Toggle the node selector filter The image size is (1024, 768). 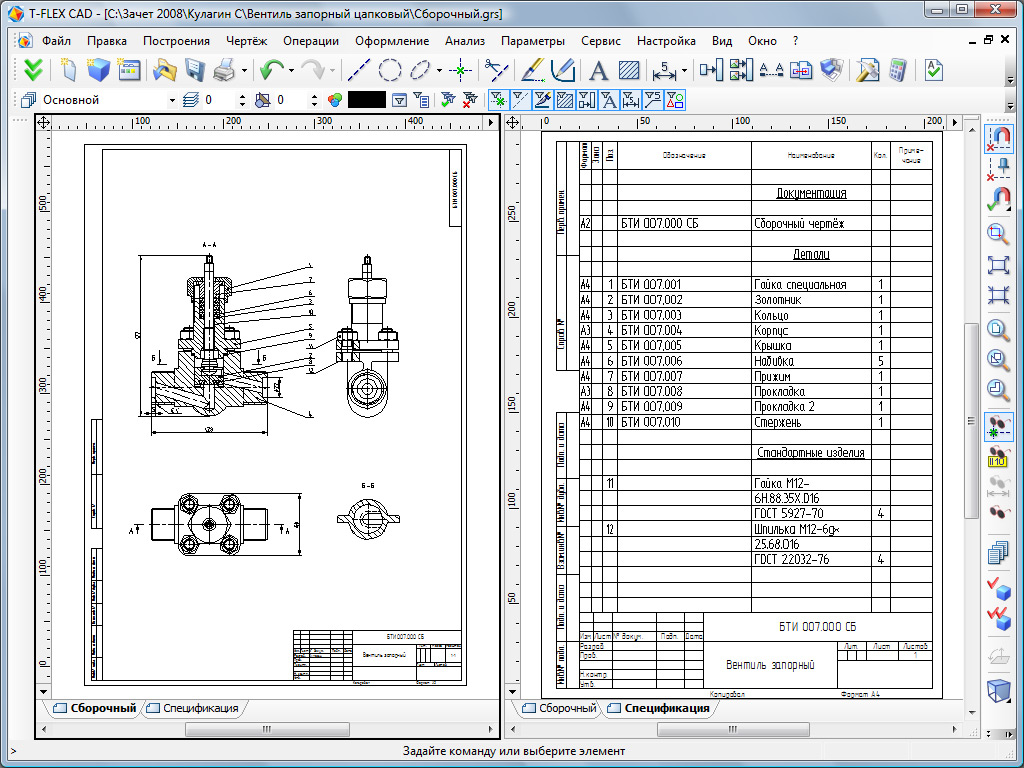[x=498, y=100]
